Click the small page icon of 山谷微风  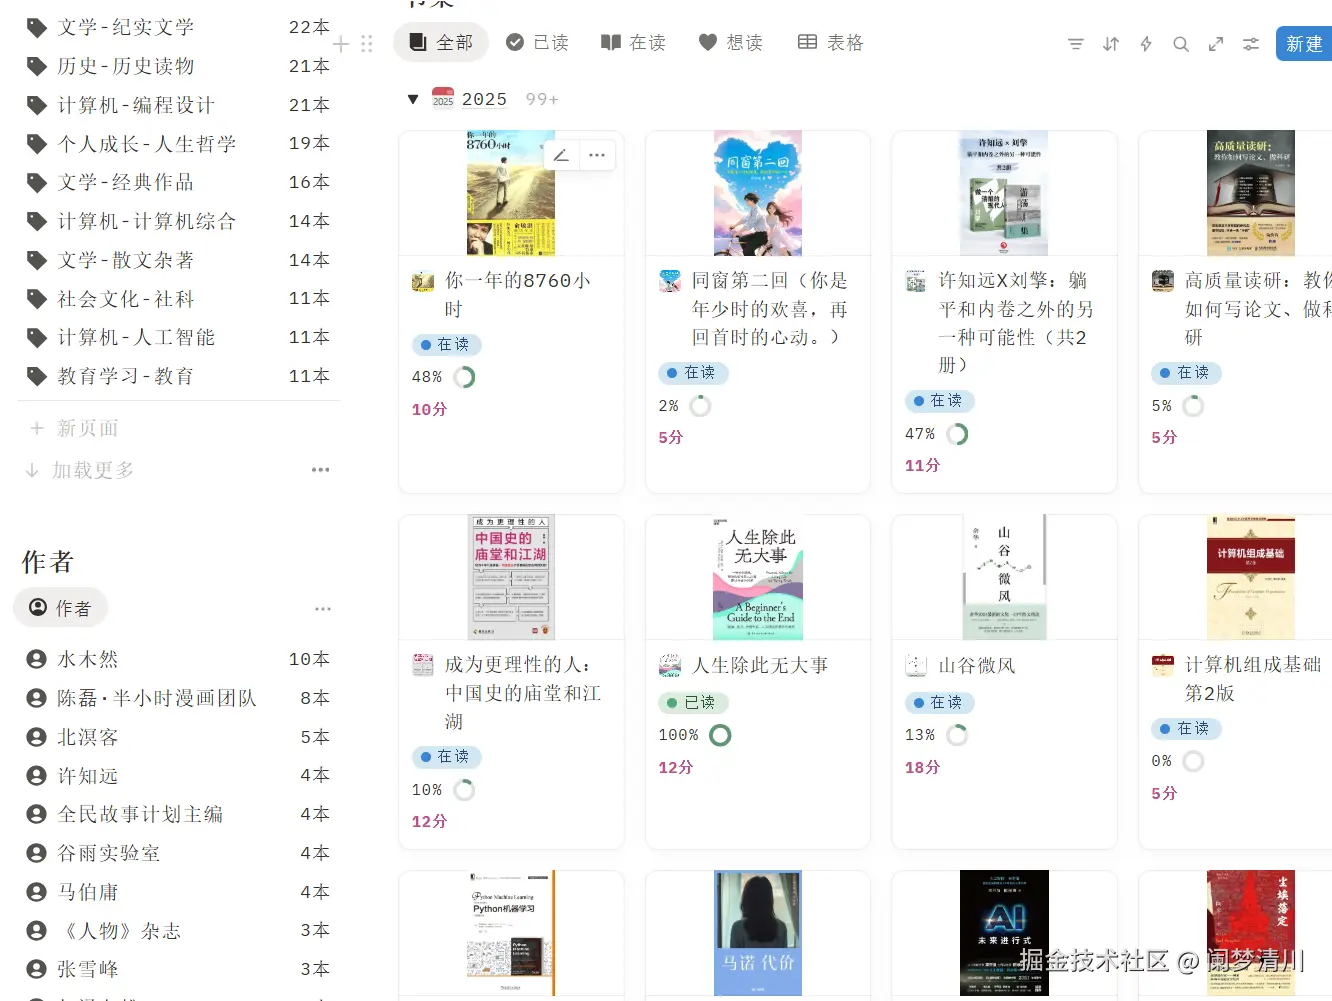tap(916, 665)
